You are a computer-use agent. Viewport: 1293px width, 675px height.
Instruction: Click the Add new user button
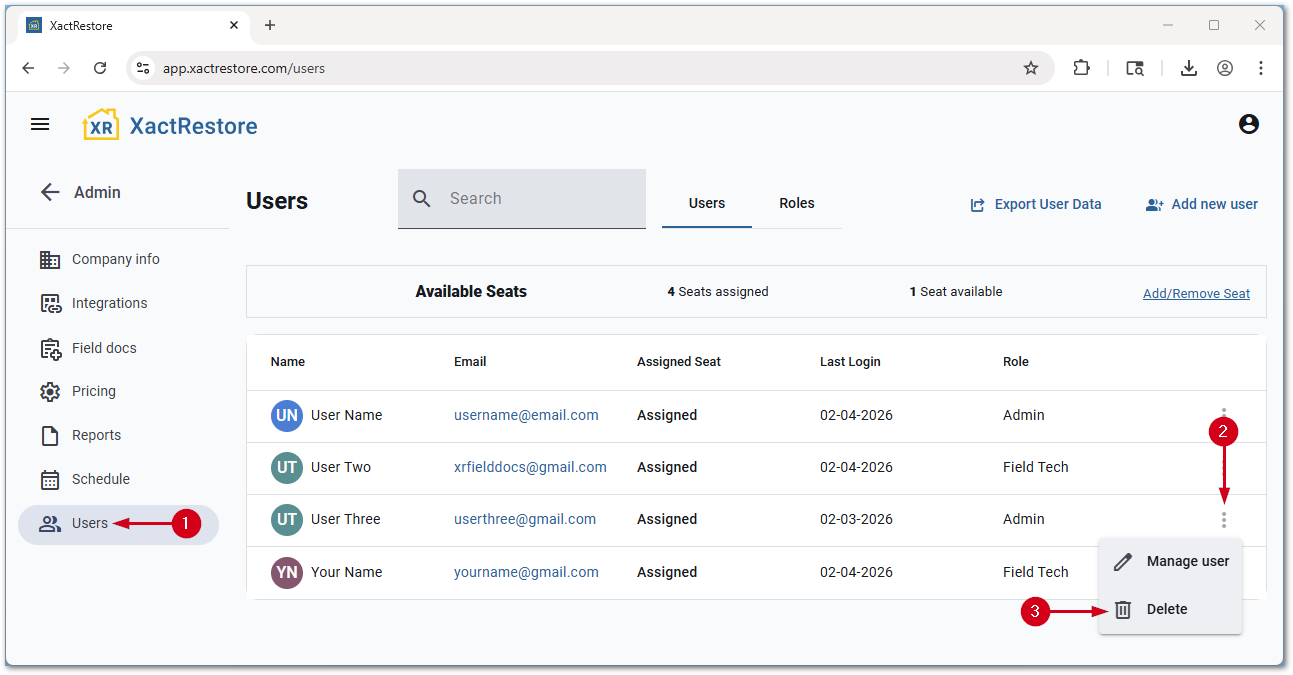1202,204
